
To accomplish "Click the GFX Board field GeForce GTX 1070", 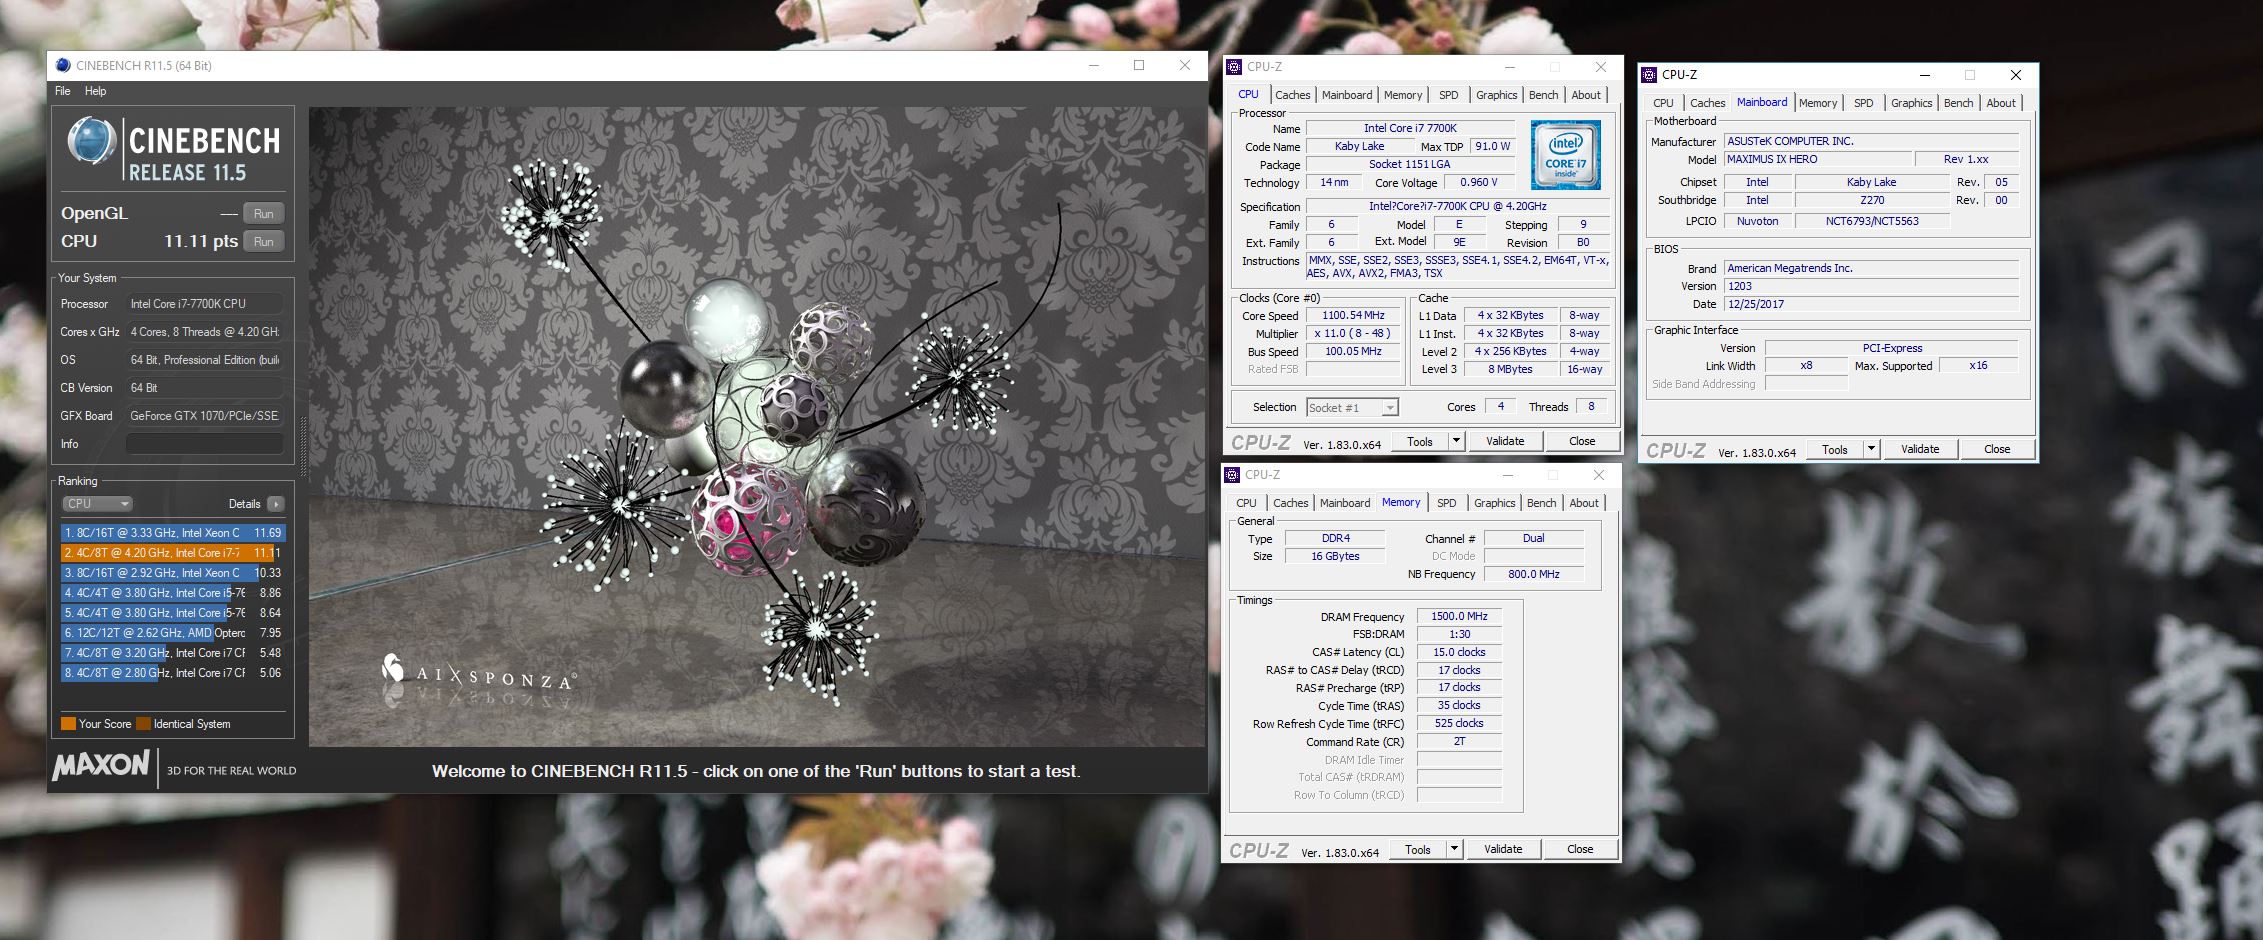I will [205, 416].
